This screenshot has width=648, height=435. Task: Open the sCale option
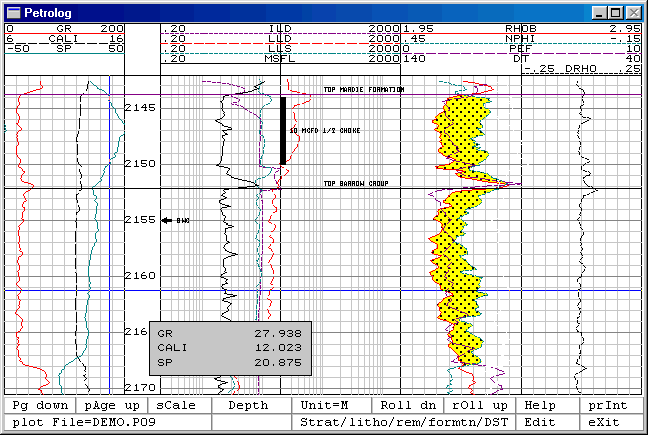[176, 405]
